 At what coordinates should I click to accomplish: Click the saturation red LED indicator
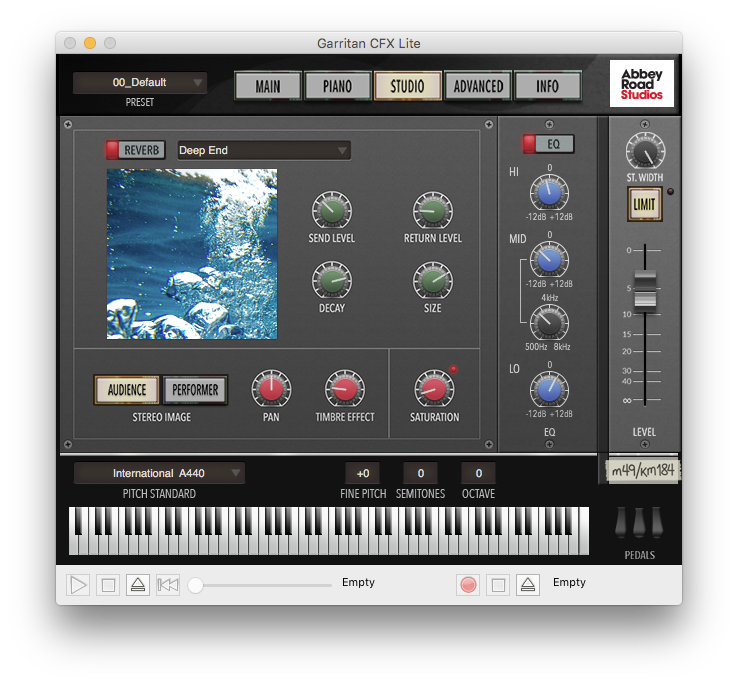(453, 369)
